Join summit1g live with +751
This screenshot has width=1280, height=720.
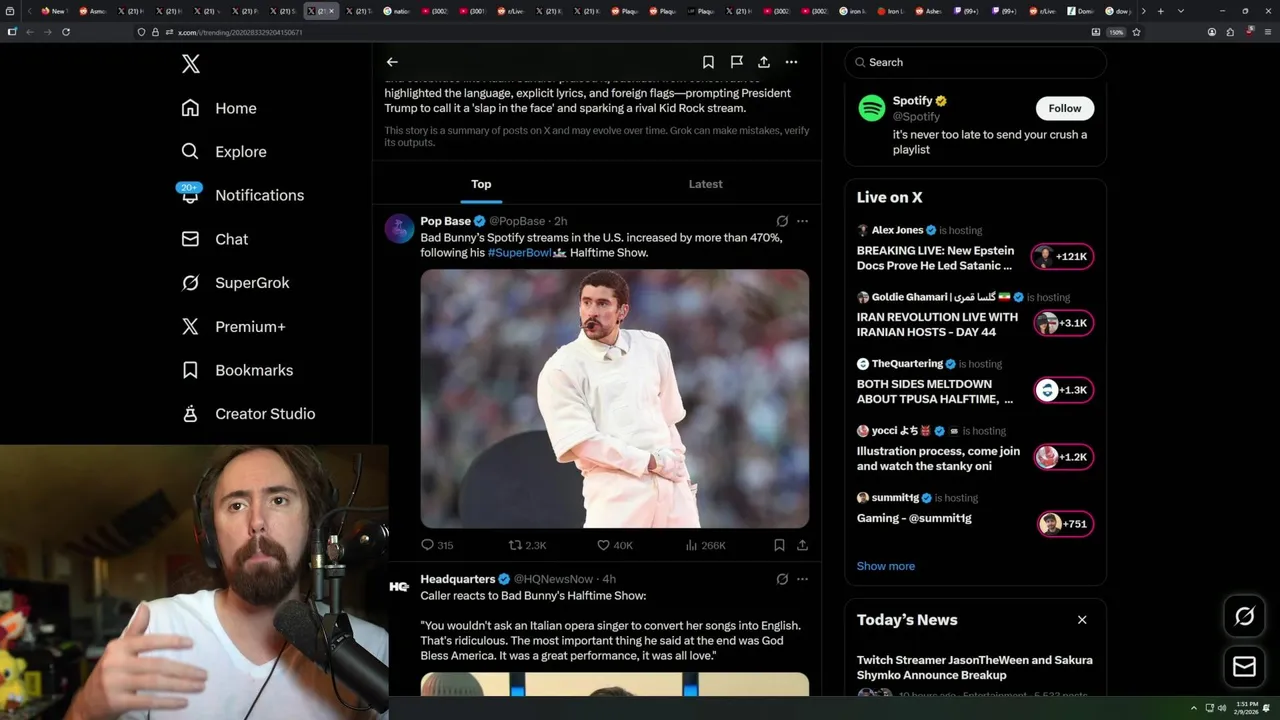click(x=1065, y=524)
